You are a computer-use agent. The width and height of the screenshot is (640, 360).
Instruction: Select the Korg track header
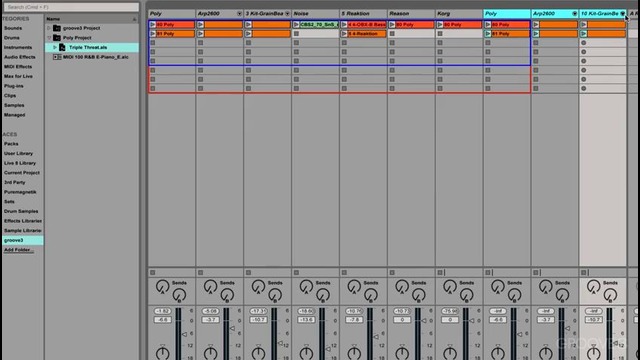pos(459,14)
